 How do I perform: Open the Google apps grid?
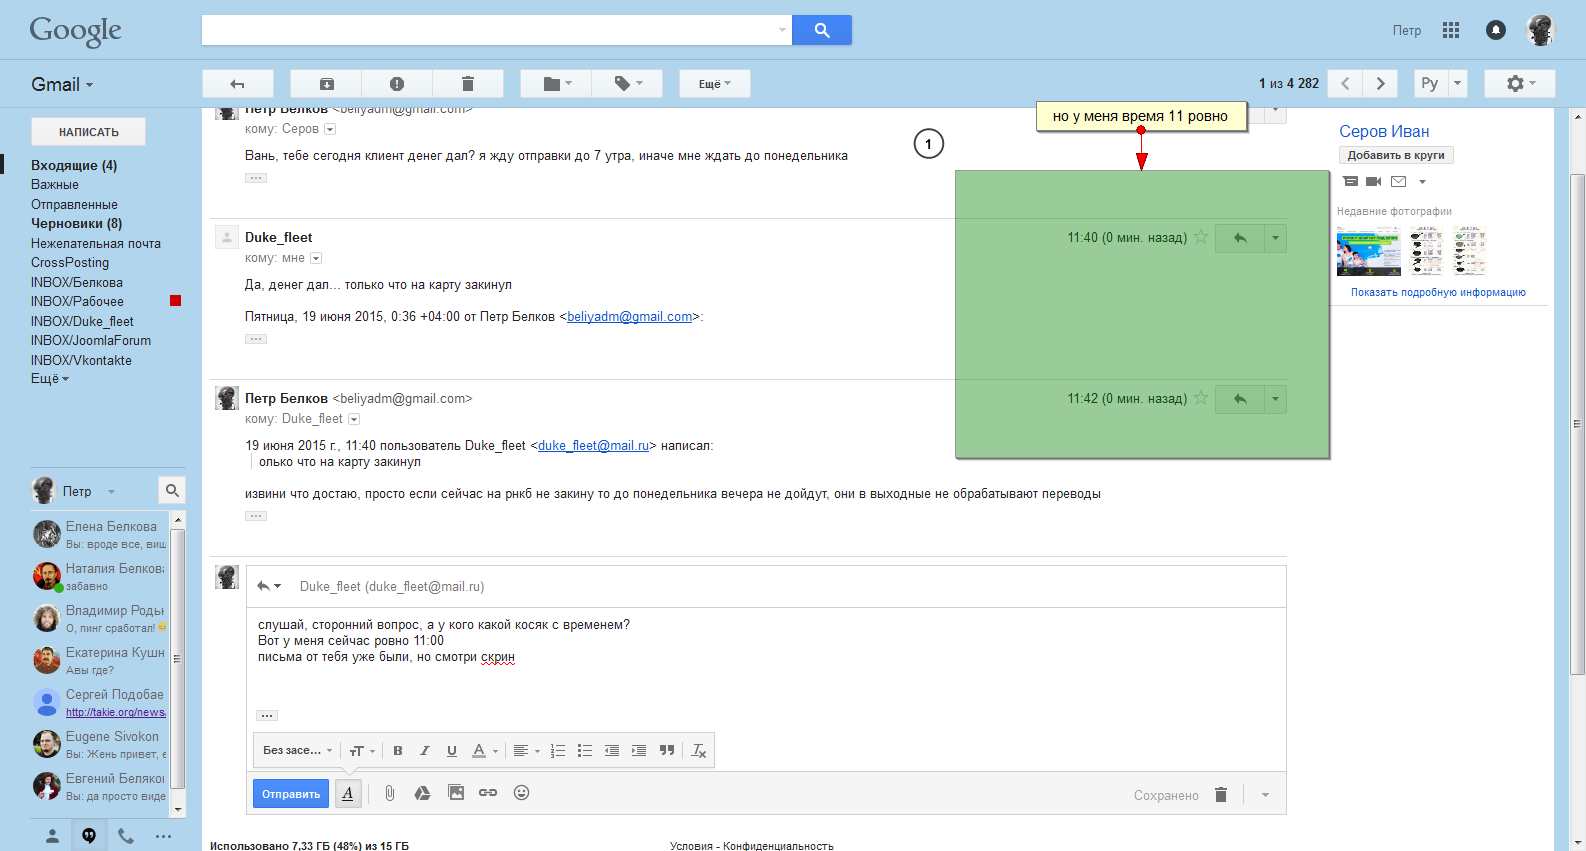tap(1451, 30)
